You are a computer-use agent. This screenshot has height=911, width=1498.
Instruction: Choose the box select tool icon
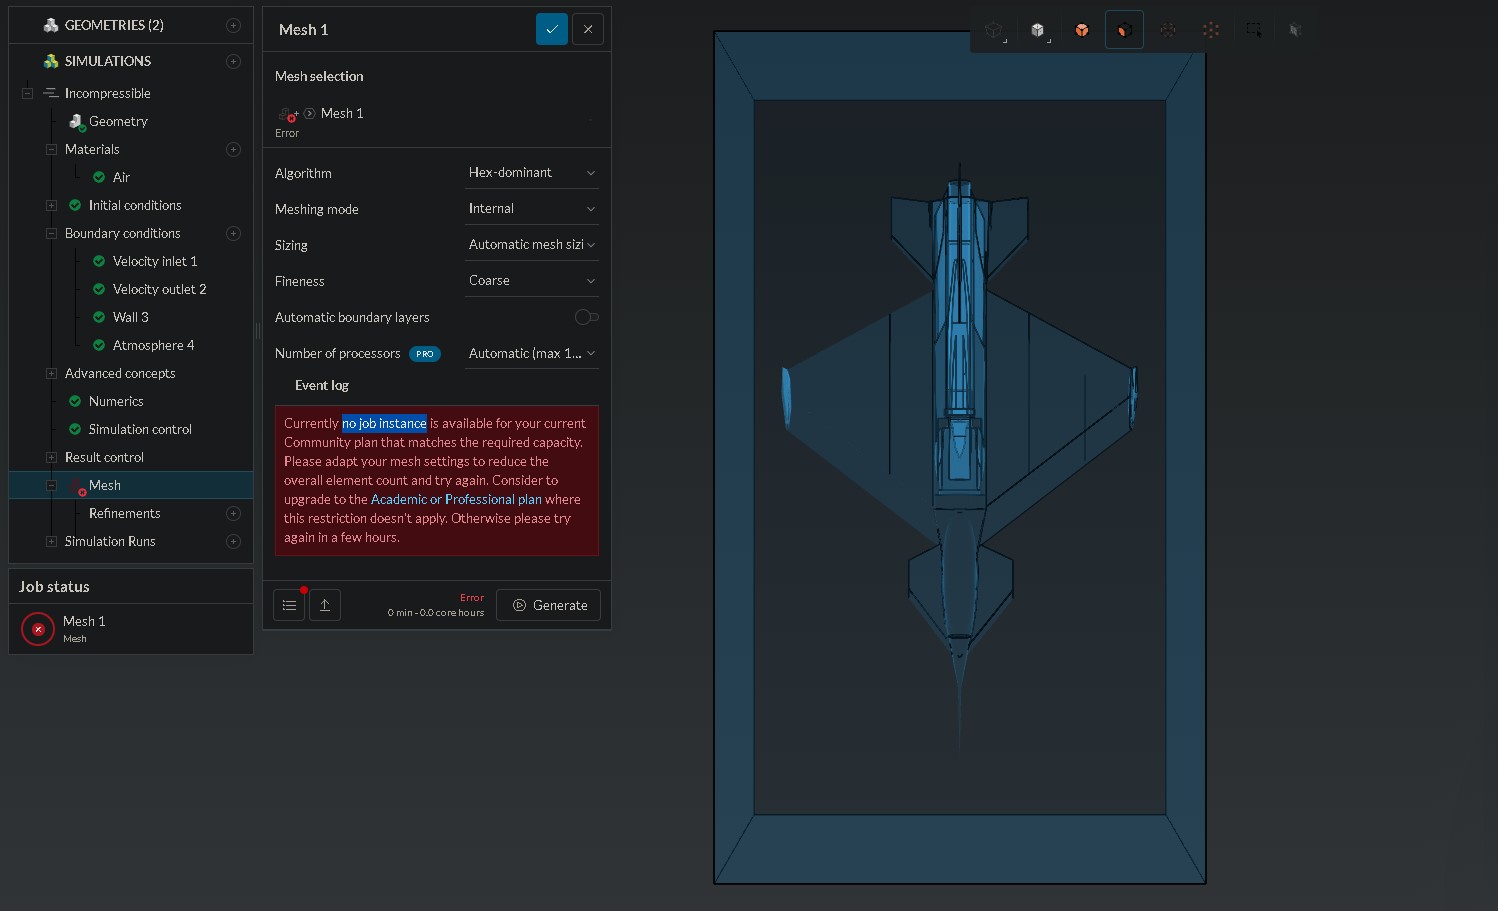point(1253,30)
